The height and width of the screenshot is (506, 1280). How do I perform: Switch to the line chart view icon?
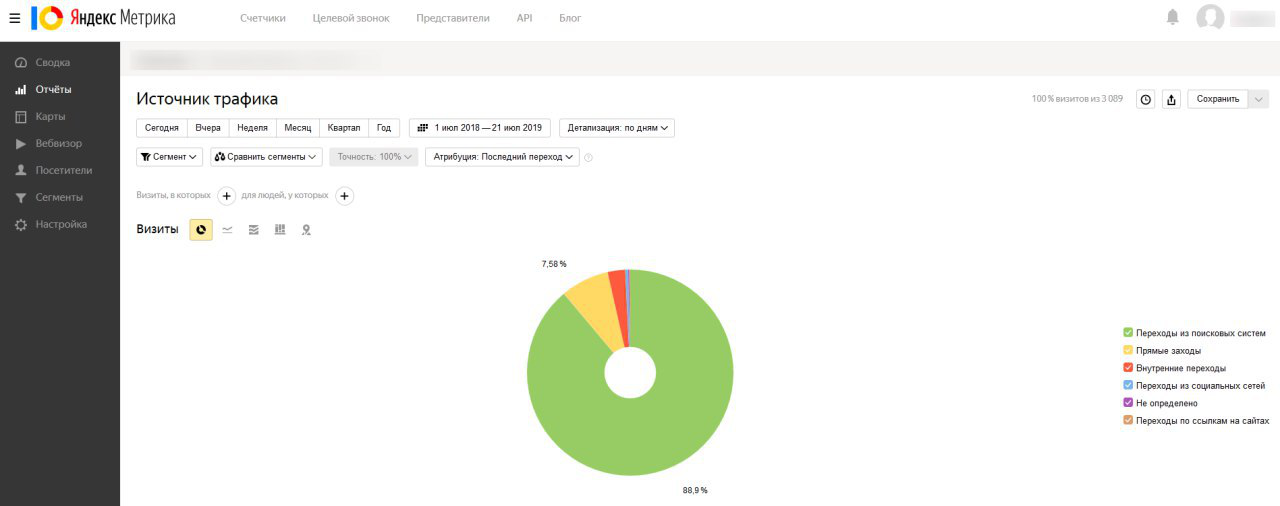point(227,230)
